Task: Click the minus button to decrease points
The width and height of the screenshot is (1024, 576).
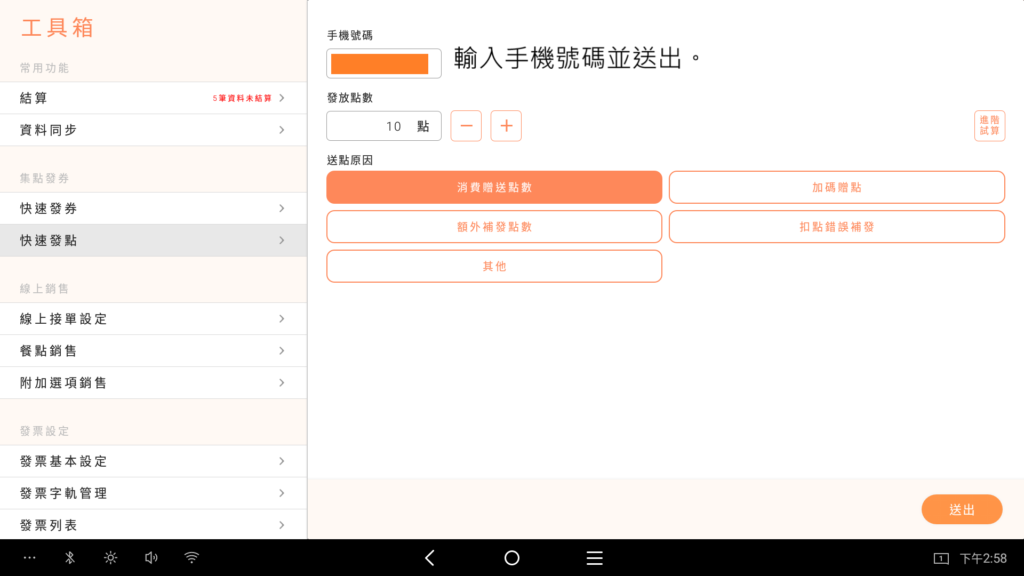Action: (x=466, y=126)
